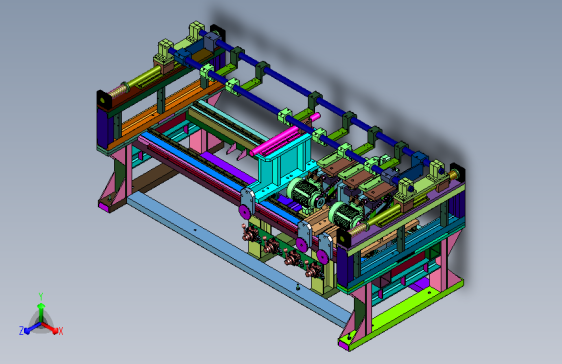This screenshot has height=364, width=562.
Task: Select the right electric motor in the assembly
Action: coord(346,215)
